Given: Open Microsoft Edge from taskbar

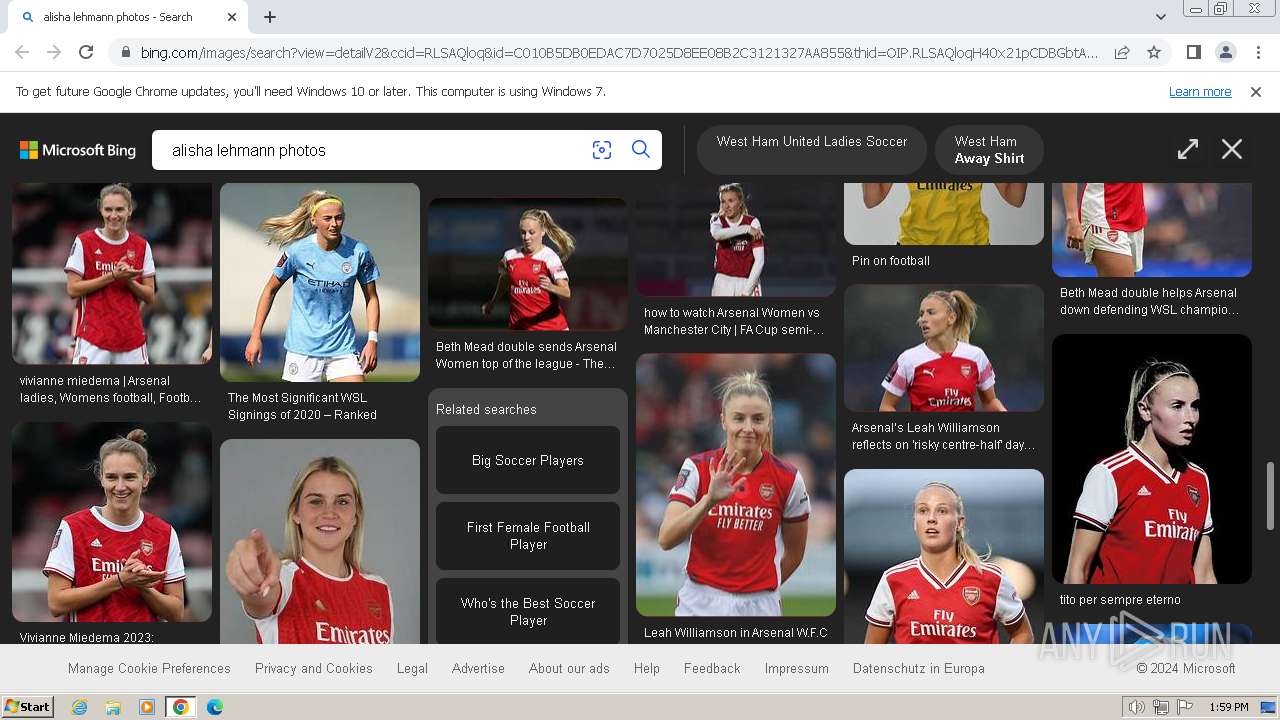Looking at the screenshot, I should [215, 707].
